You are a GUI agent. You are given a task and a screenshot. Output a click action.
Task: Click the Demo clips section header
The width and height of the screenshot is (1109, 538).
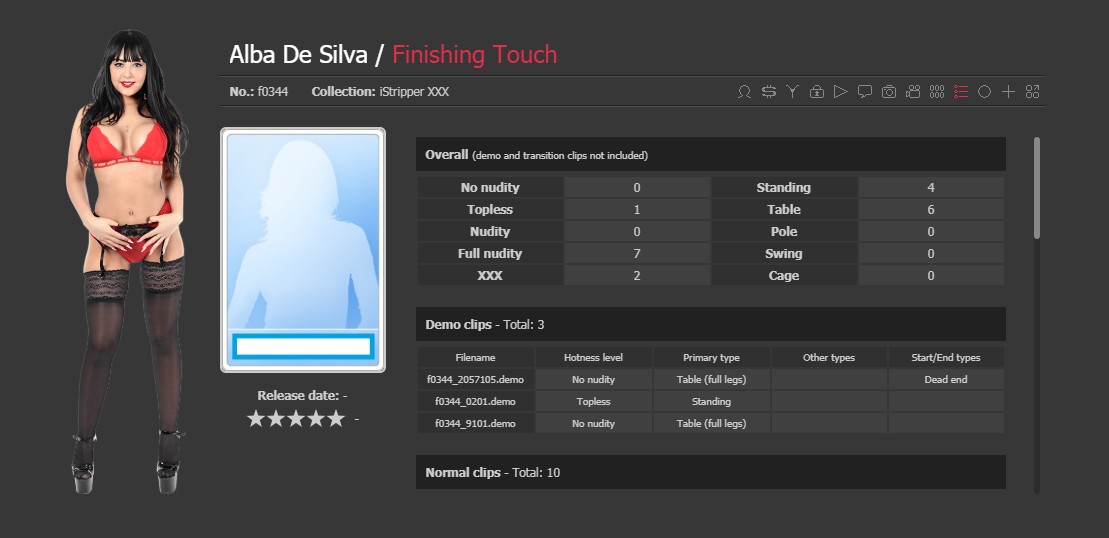710,324
